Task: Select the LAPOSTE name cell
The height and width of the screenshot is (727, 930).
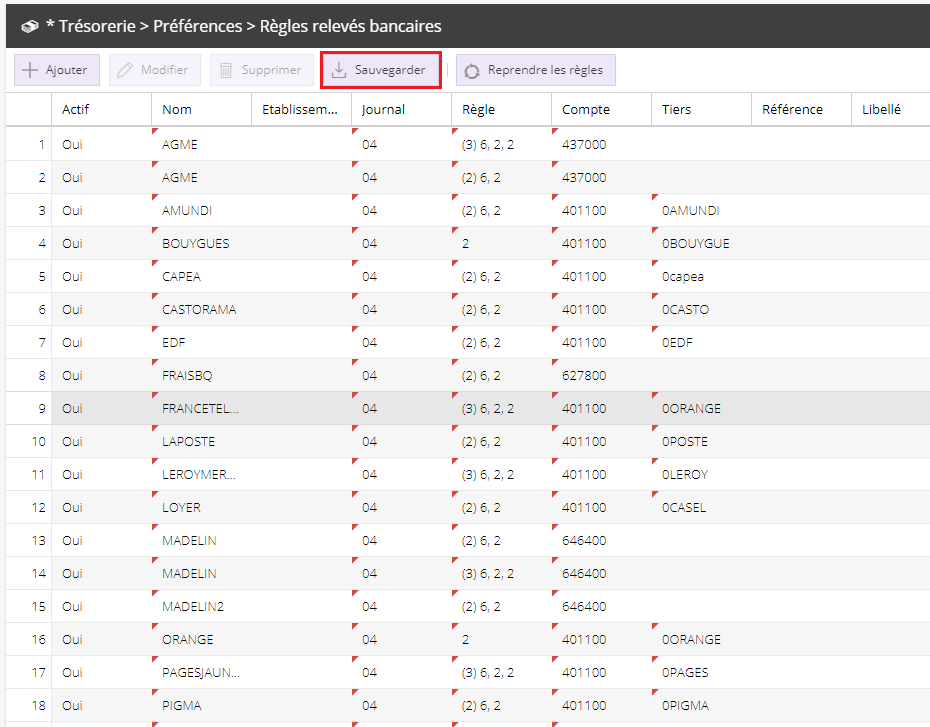Action: pos(202,442)
